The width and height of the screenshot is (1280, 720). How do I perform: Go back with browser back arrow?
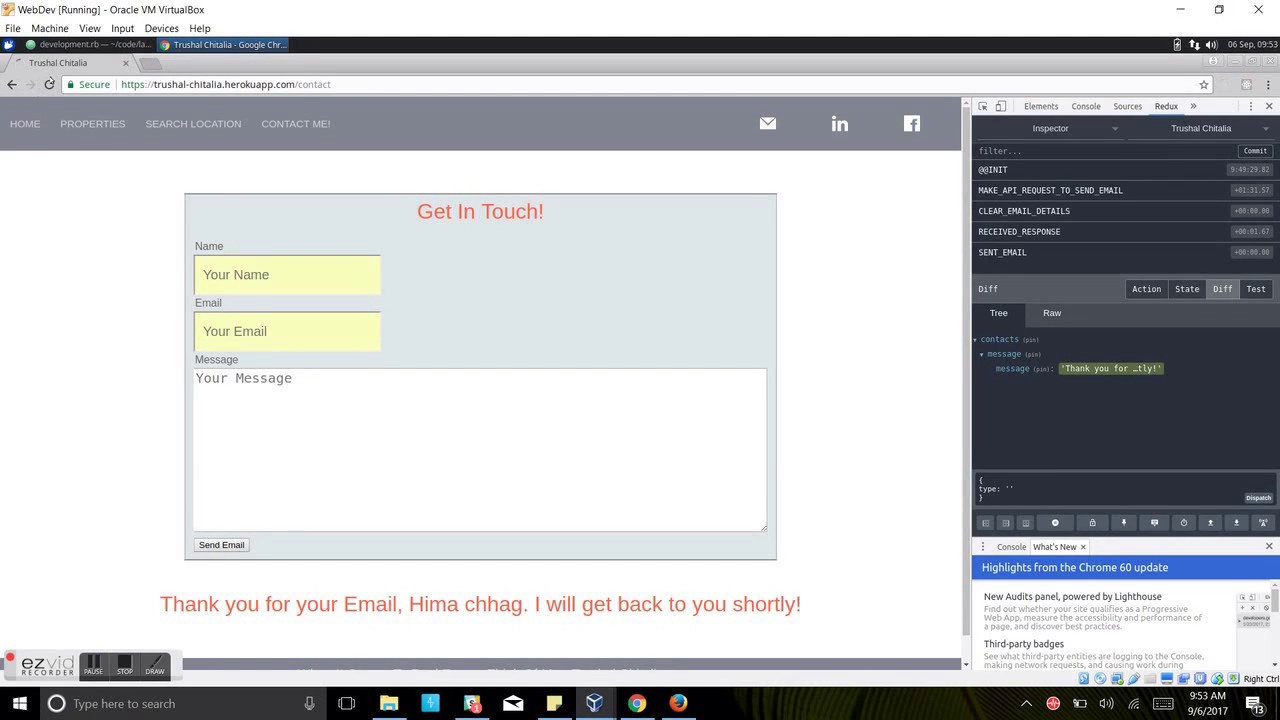point(11,84)
